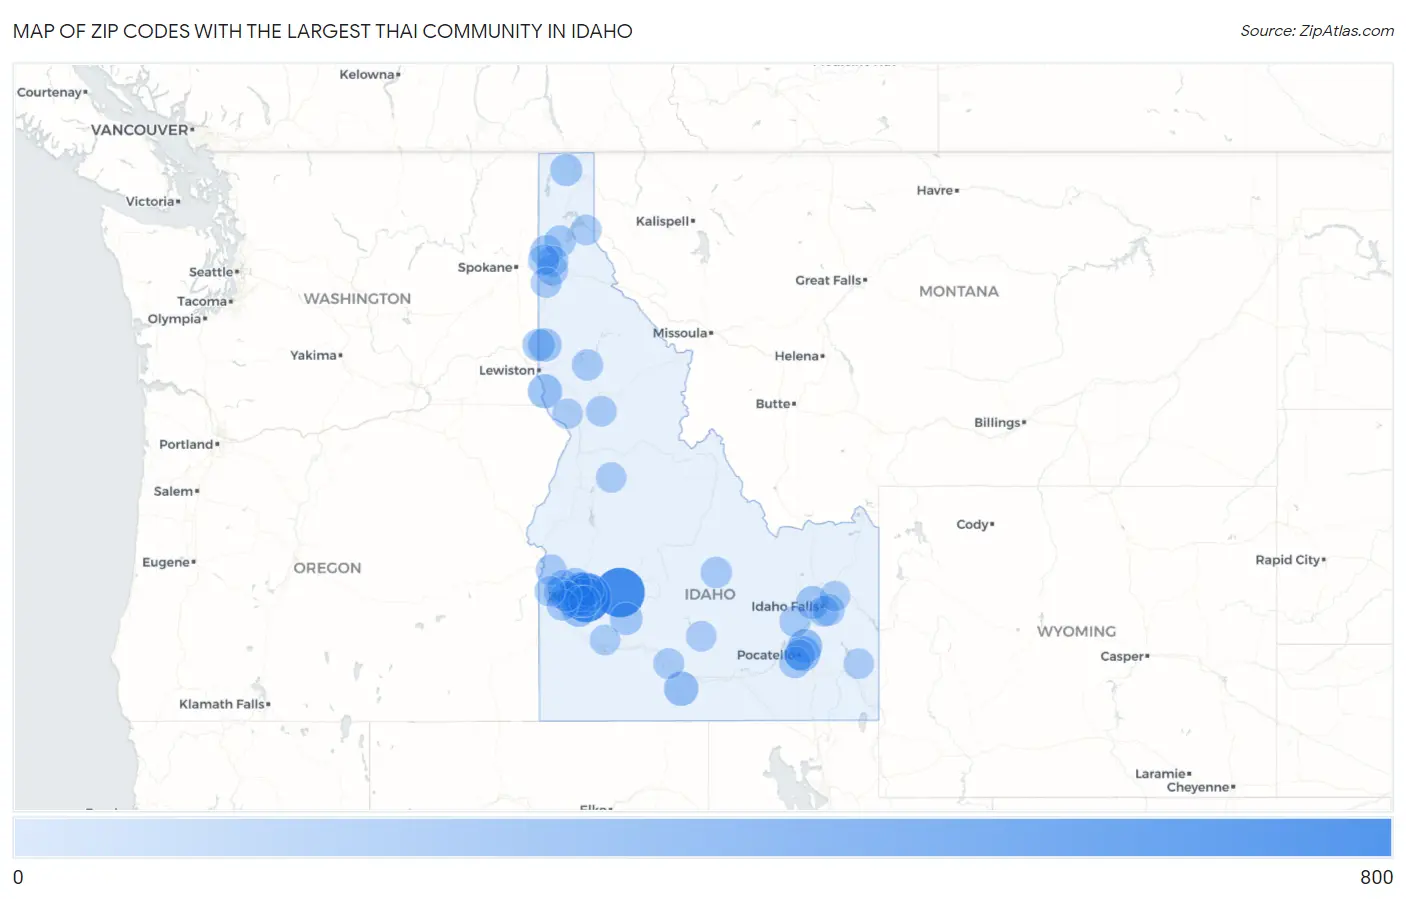Click the Courtenay city label
Viewport: 1406px width, 899px height.
point(49,92)
